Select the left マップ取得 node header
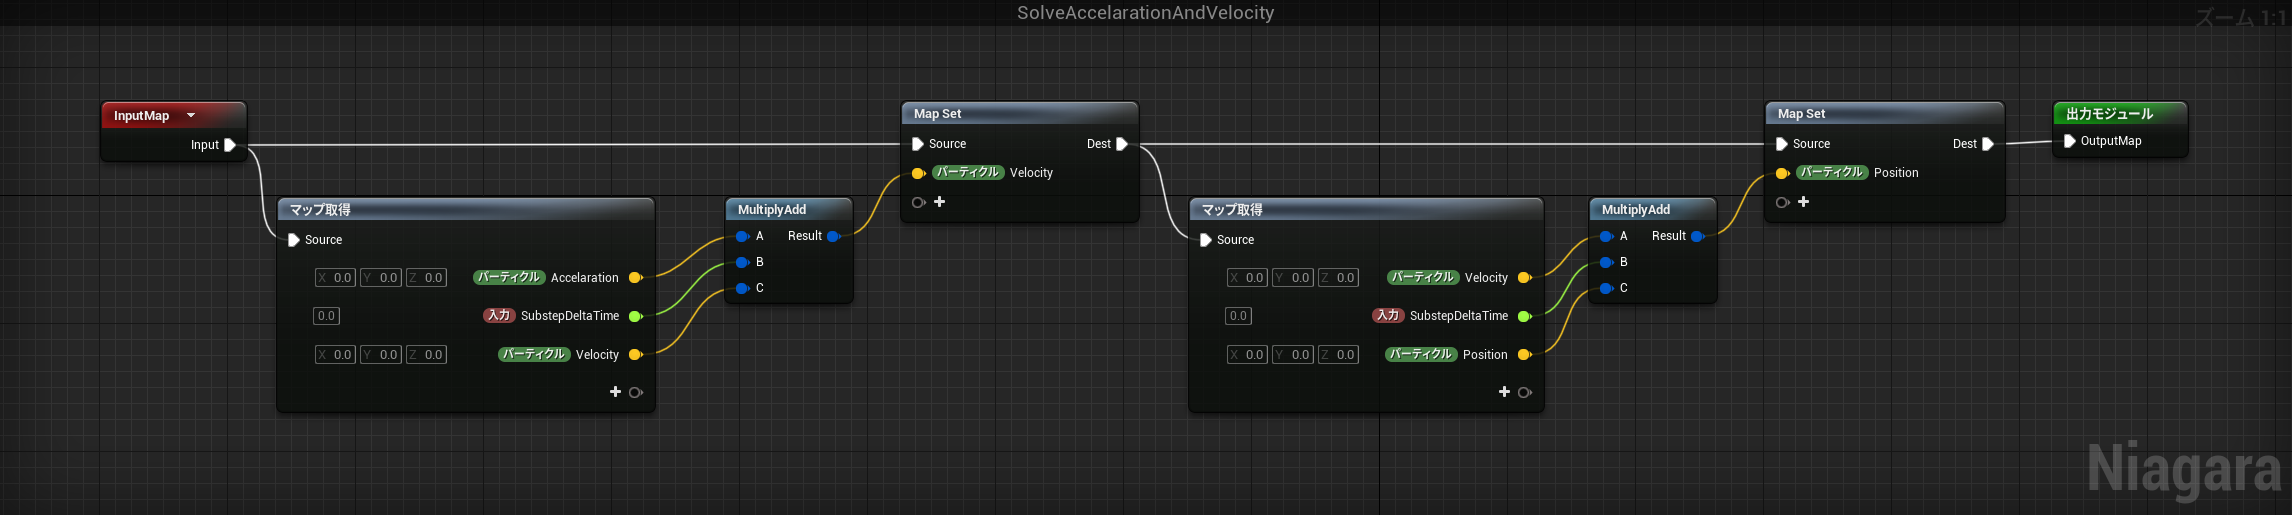 (466, 210)
